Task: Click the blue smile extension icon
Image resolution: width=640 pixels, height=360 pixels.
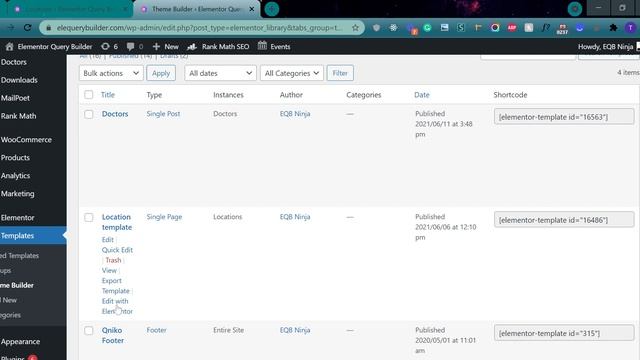Action: (580, 28)
